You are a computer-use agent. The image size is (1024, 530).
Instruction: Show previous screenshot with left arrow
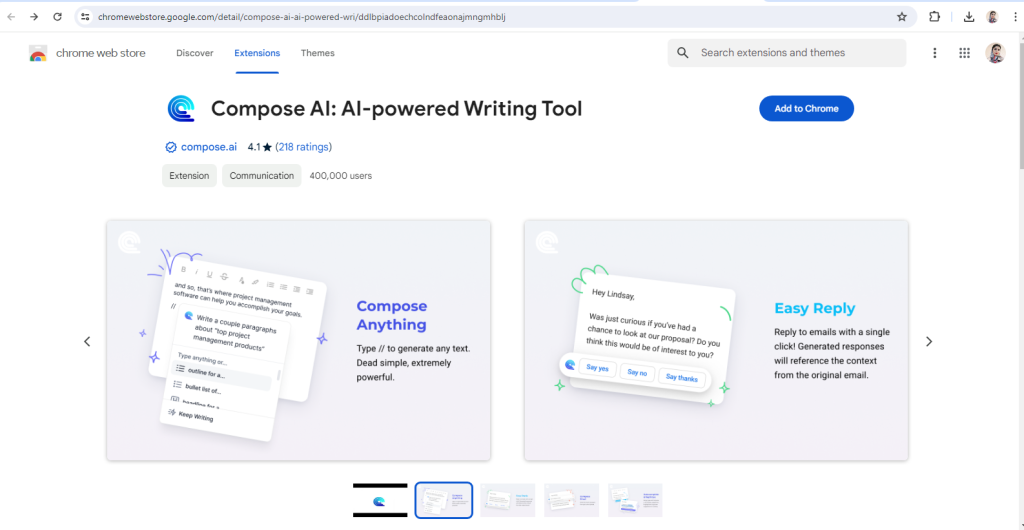87,342
